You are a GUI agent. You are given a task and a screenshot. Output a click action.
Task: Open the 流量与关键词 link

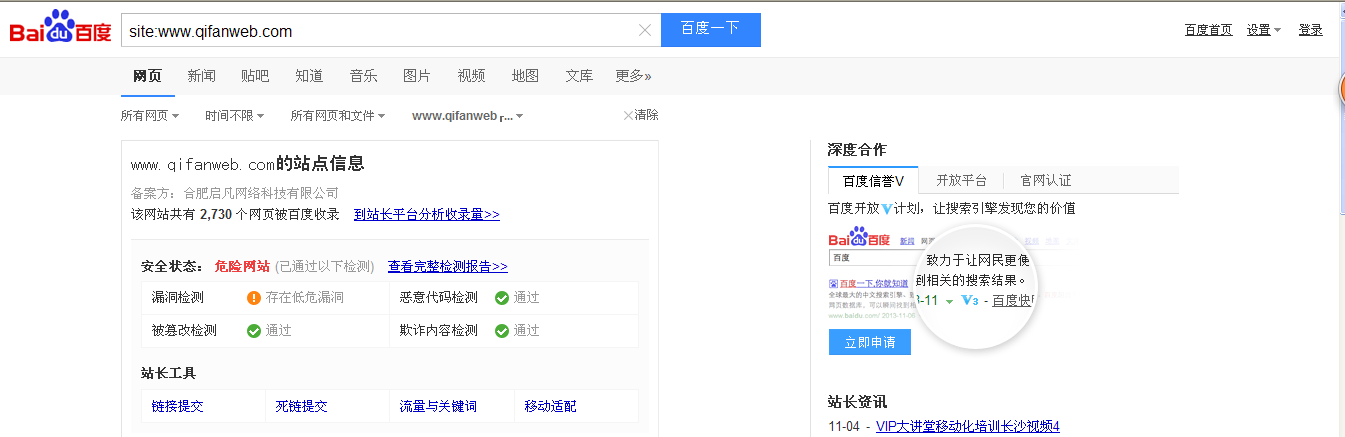pos(438,406)
